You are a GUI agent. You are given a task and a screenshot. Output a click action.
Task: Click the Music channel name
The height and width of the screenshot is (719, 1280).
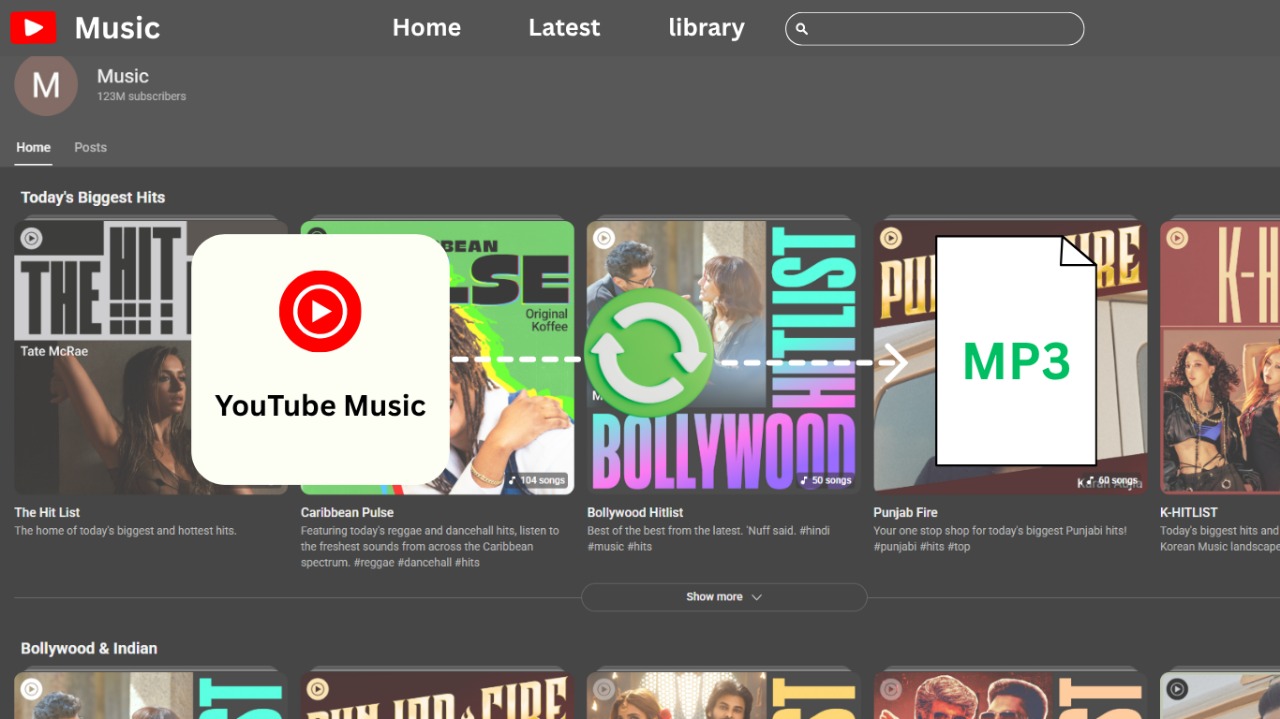tap(123, 76)
